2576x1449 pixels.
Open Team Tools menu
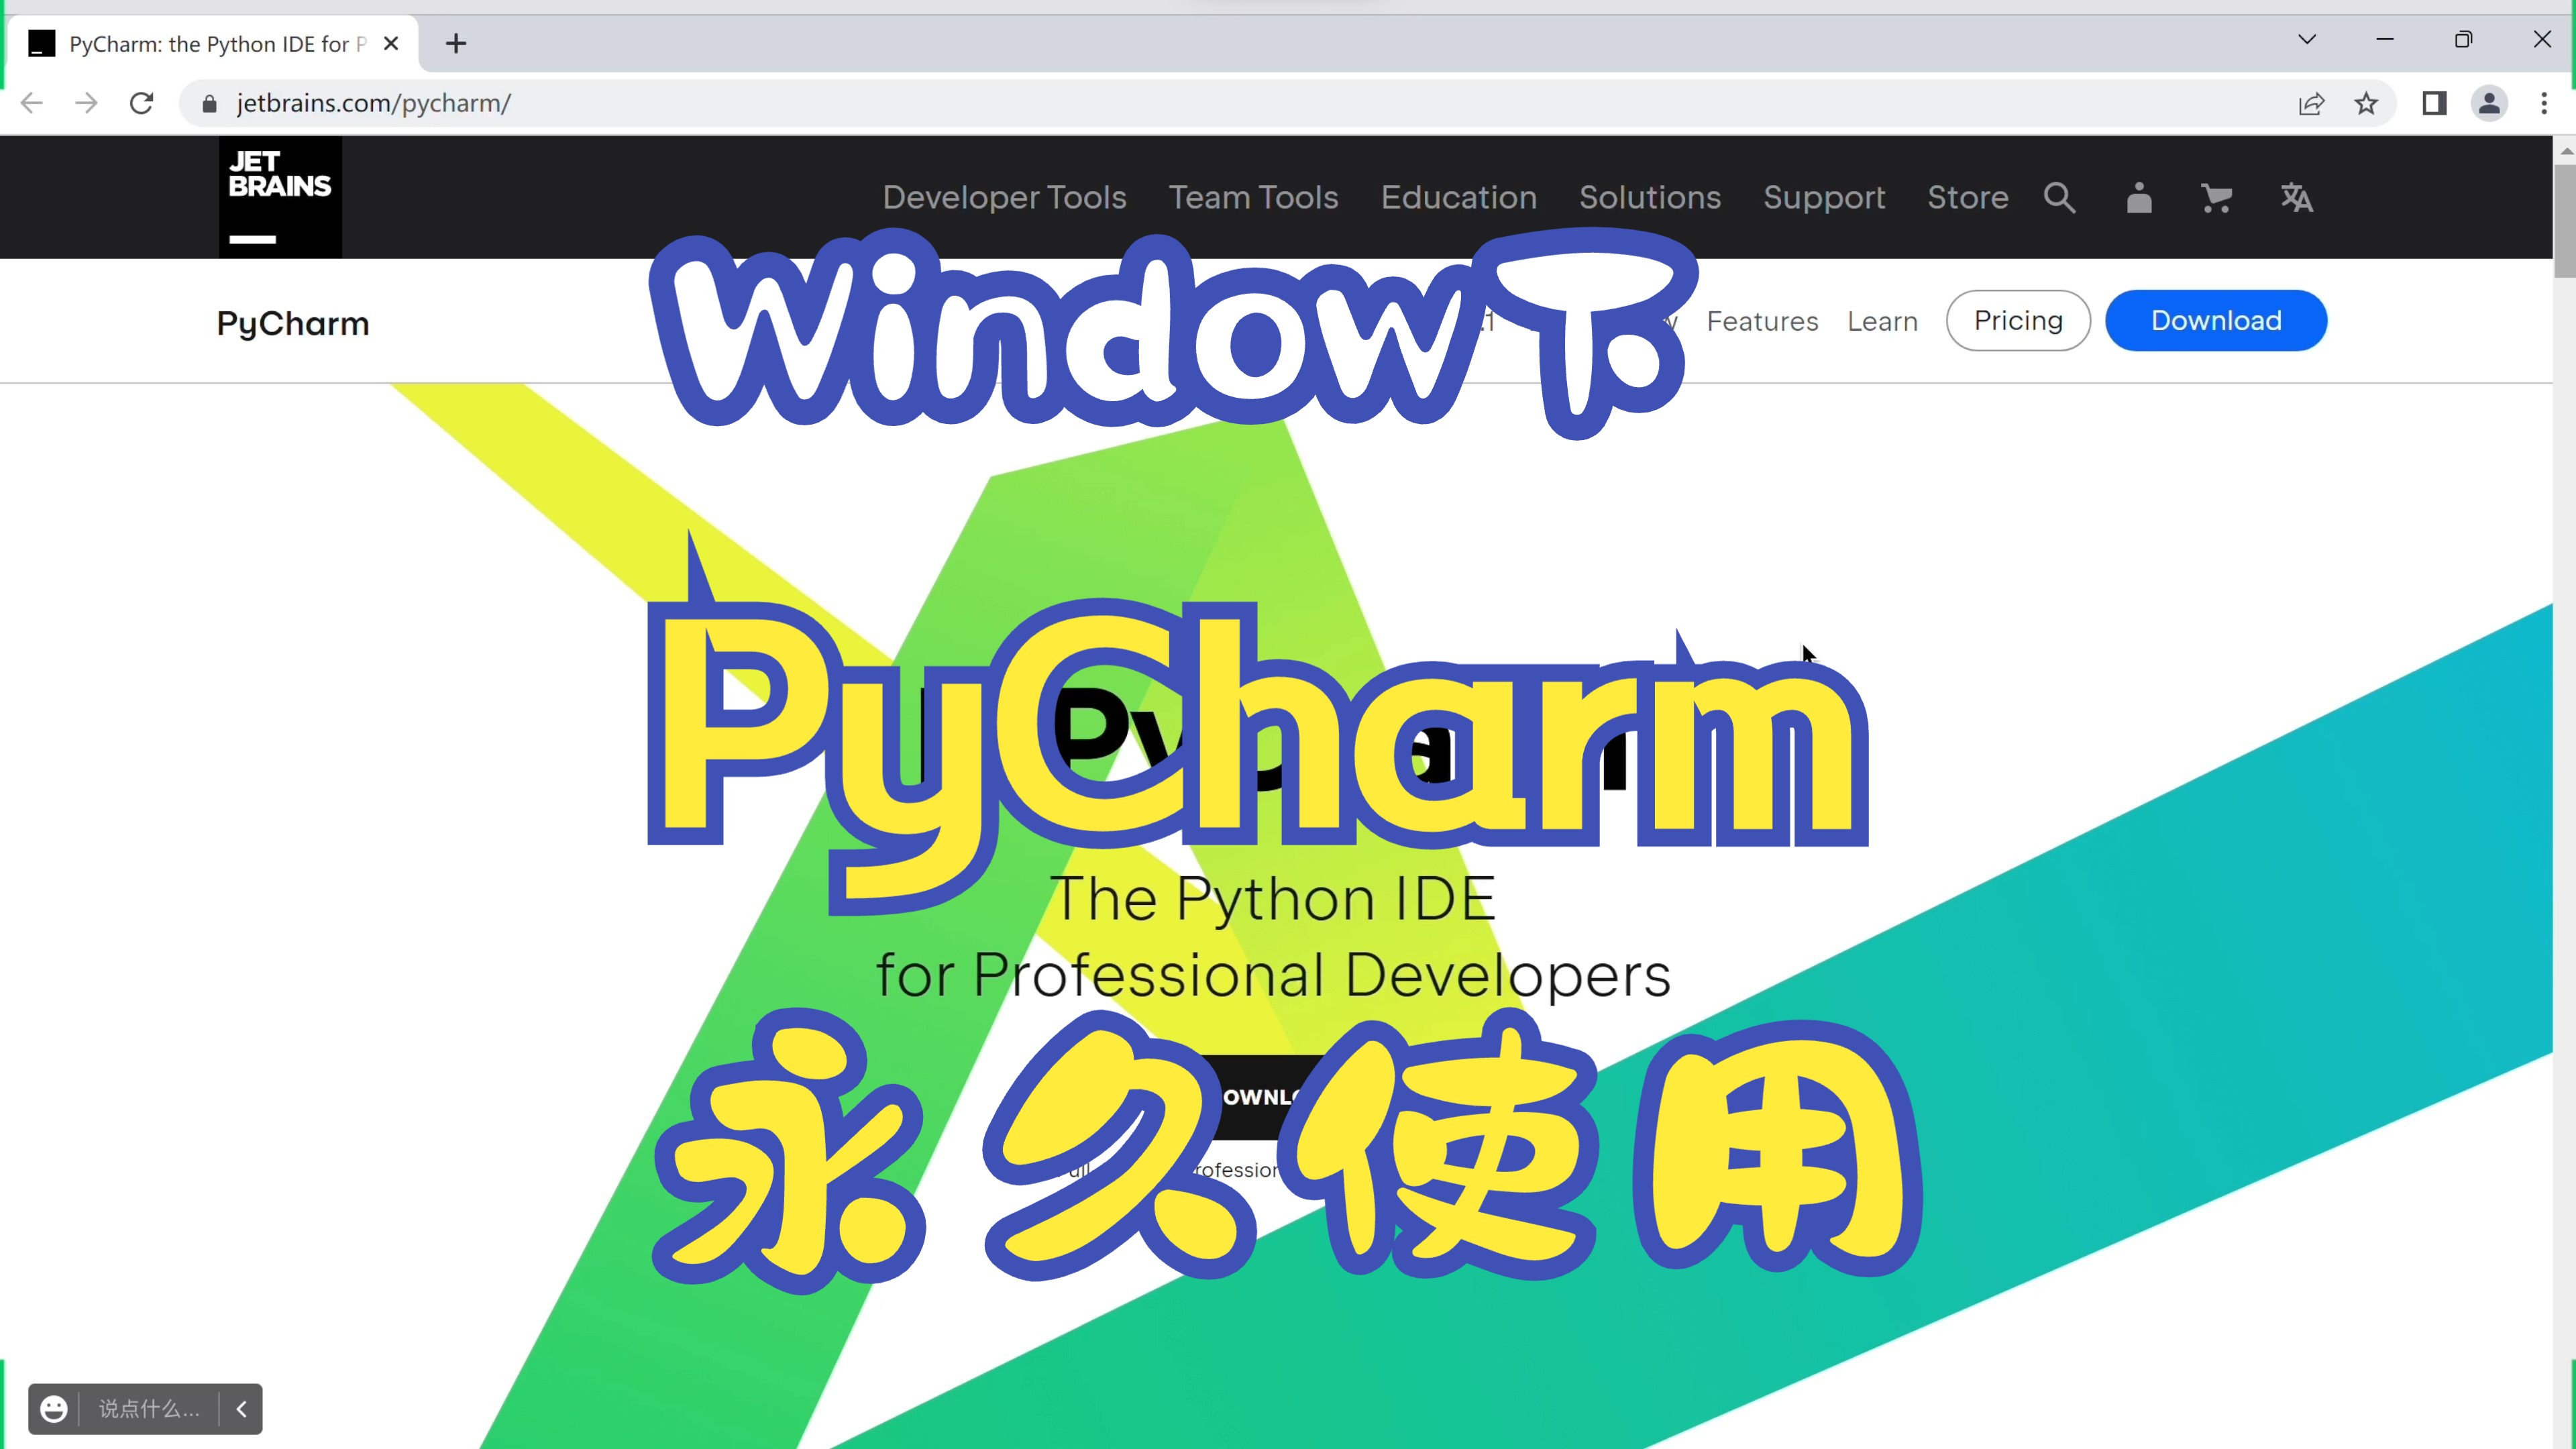tap(1253, 197)
